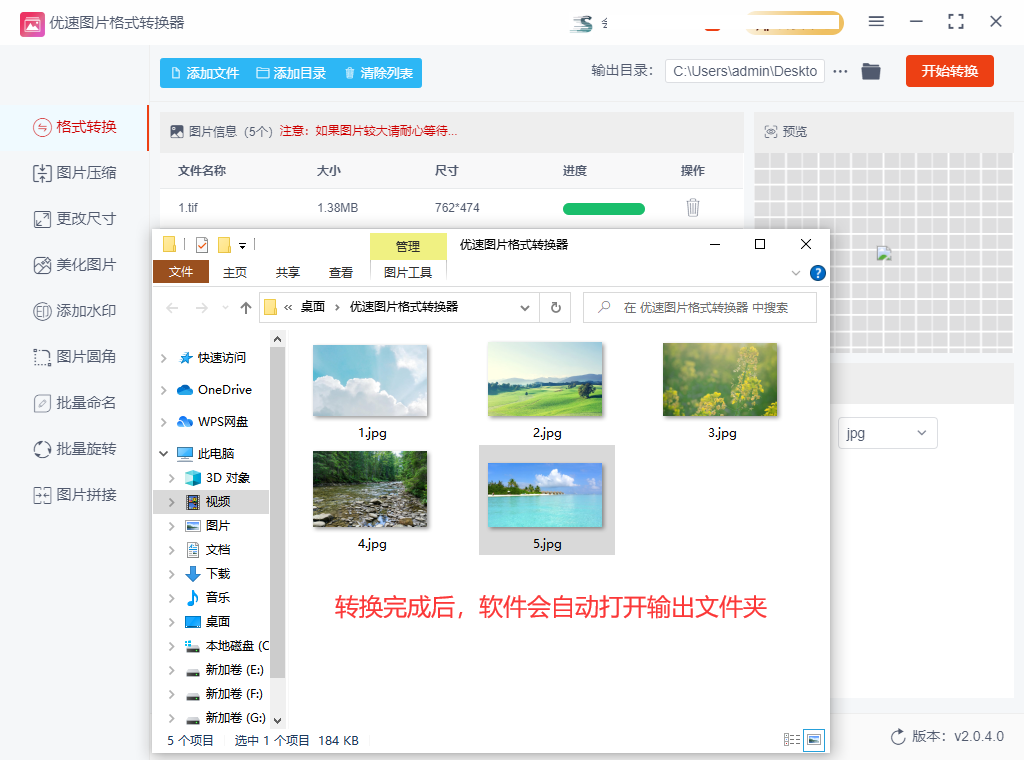Click the three-dots browse output directory button
Viewport: 1024px width, 760px height.
pos(840,71)
